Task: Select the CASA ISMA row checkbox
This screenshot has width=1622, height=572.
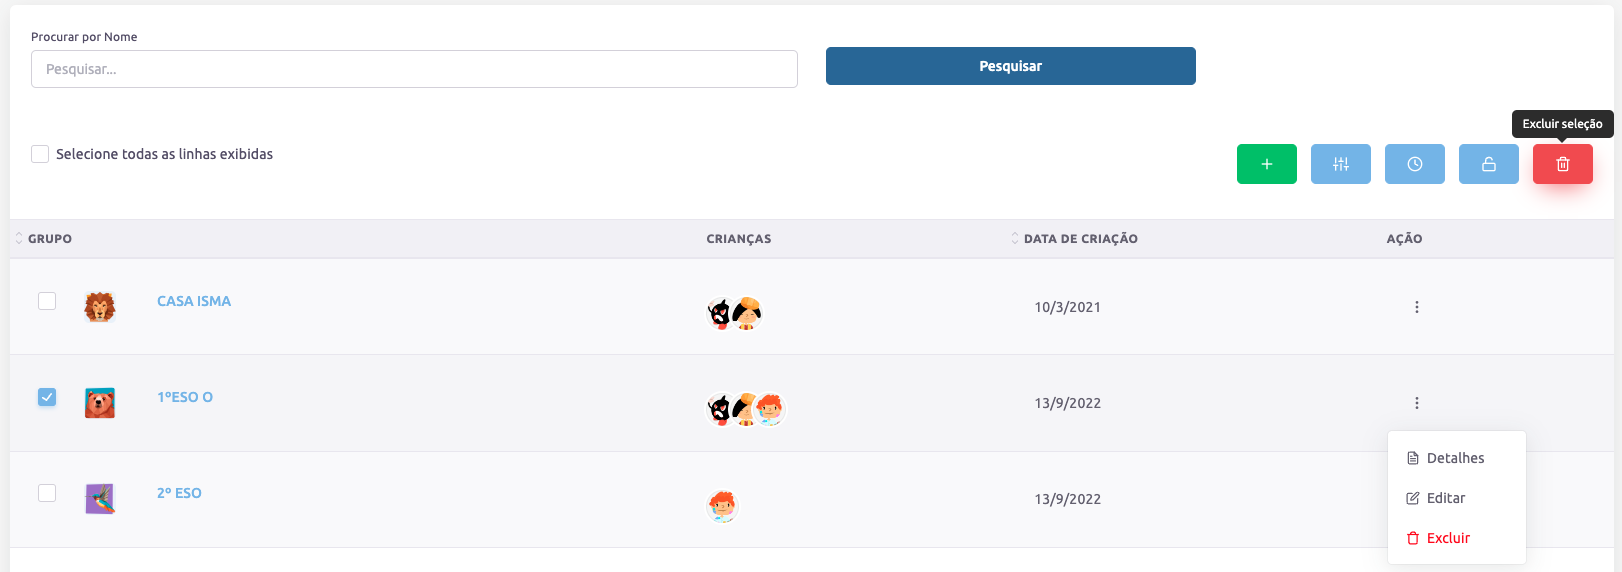Action: (x=47, y=301)
